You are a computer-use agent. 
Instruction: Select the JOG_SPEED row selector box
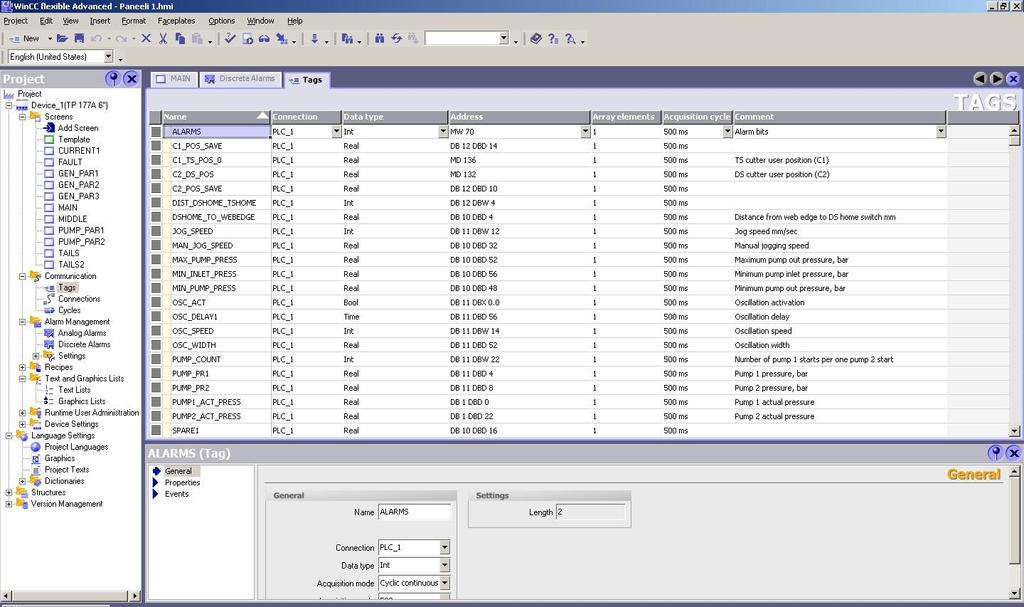[x=156, y=231]
